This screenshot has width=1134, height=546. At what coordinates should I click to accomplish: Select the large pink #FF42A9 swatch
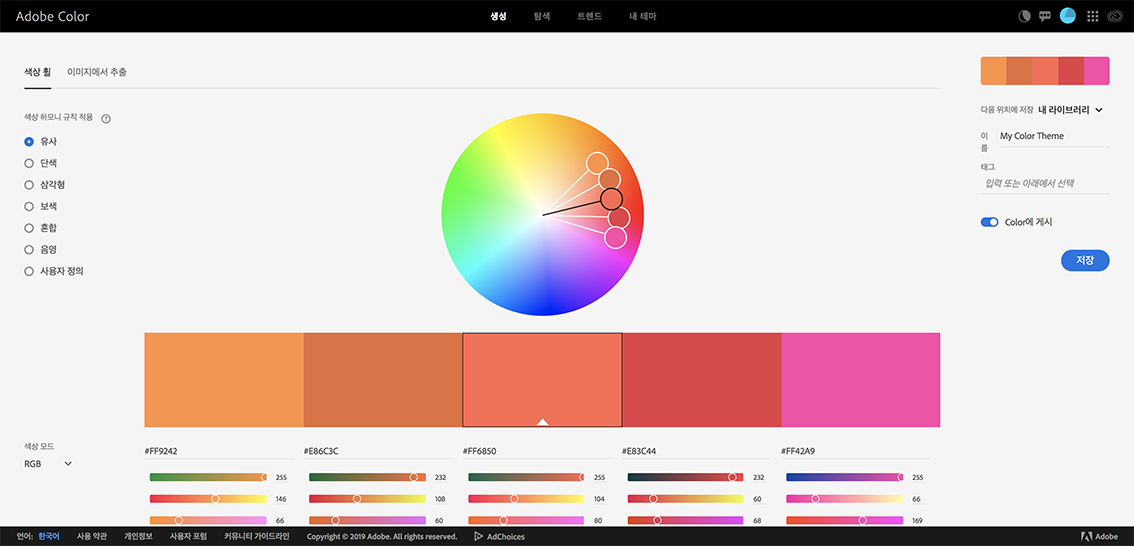(861, 380)
